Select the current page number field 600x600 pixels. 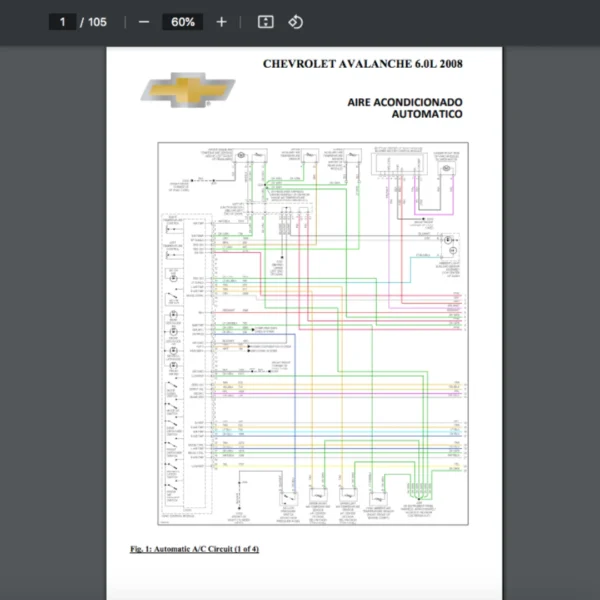click(63, 22)
